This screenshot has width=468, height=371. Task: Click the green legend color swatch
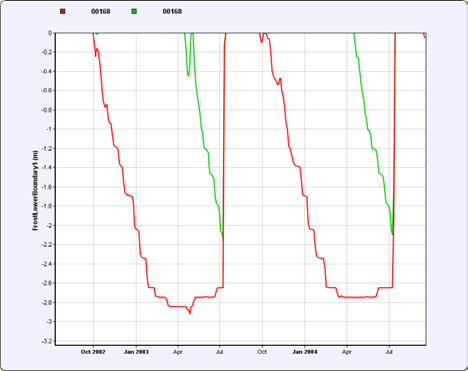click(134, 11)
